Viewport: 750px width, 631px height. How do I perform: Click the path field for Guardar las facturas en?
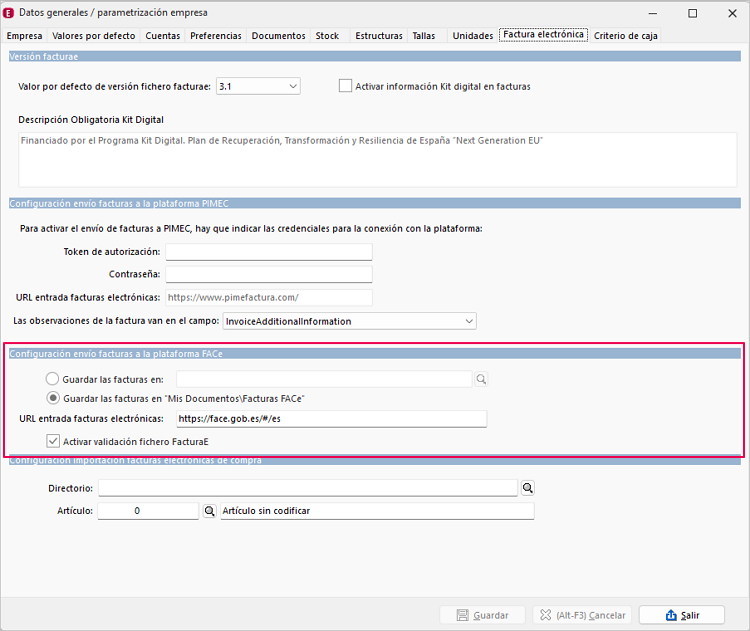pos(324,379)
